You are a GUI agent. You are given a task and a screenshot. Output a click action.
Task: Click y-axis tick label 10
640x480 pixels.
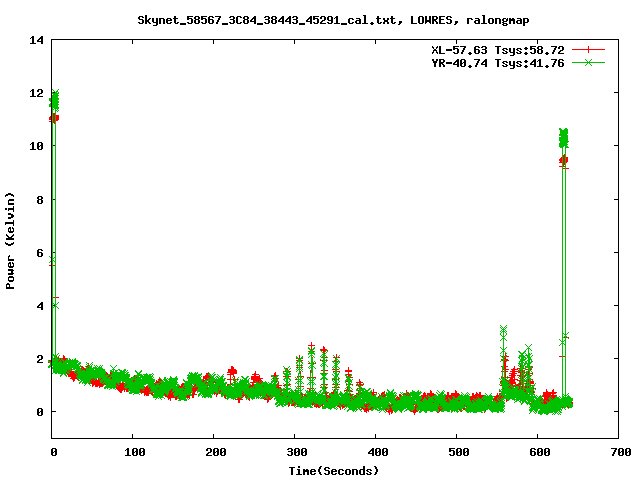pos(36,146)
